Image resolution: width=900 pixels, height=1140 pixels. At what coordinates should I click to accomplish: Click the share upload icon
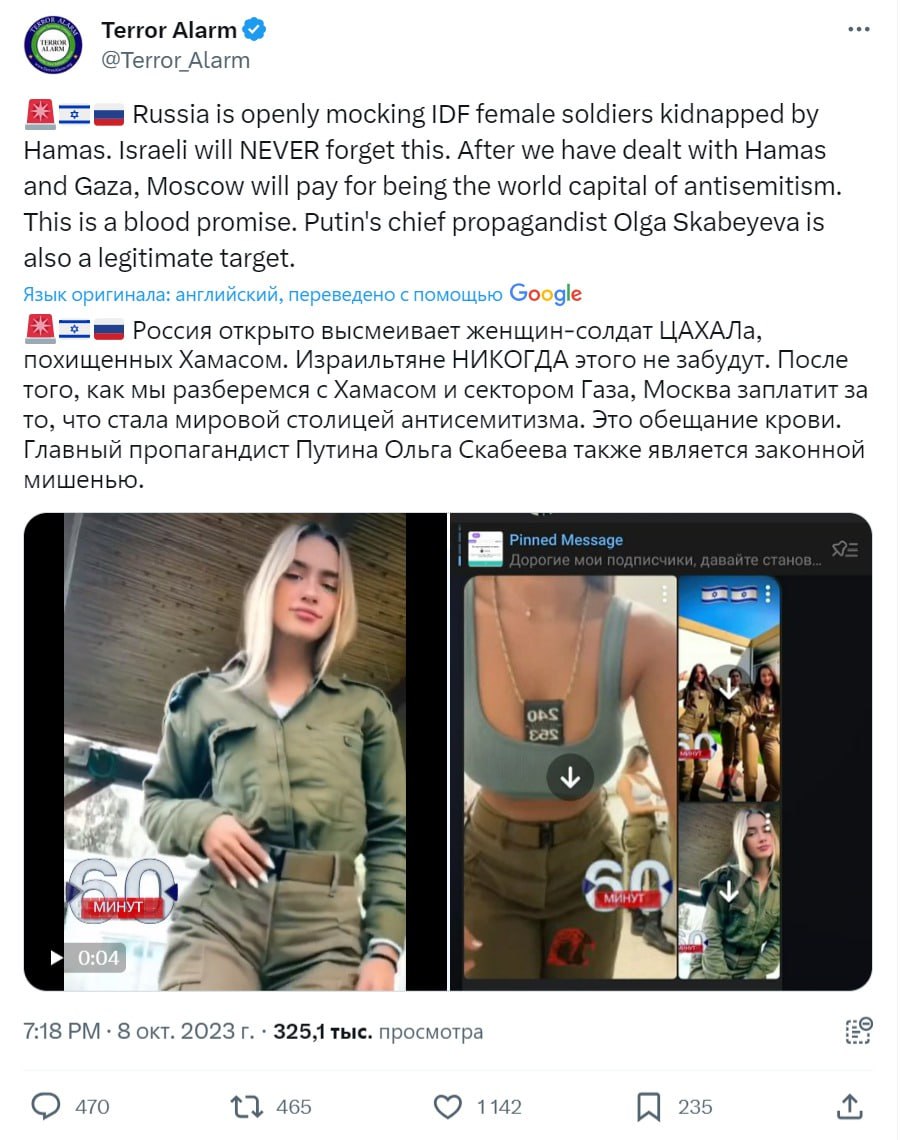pos(849,1106)
